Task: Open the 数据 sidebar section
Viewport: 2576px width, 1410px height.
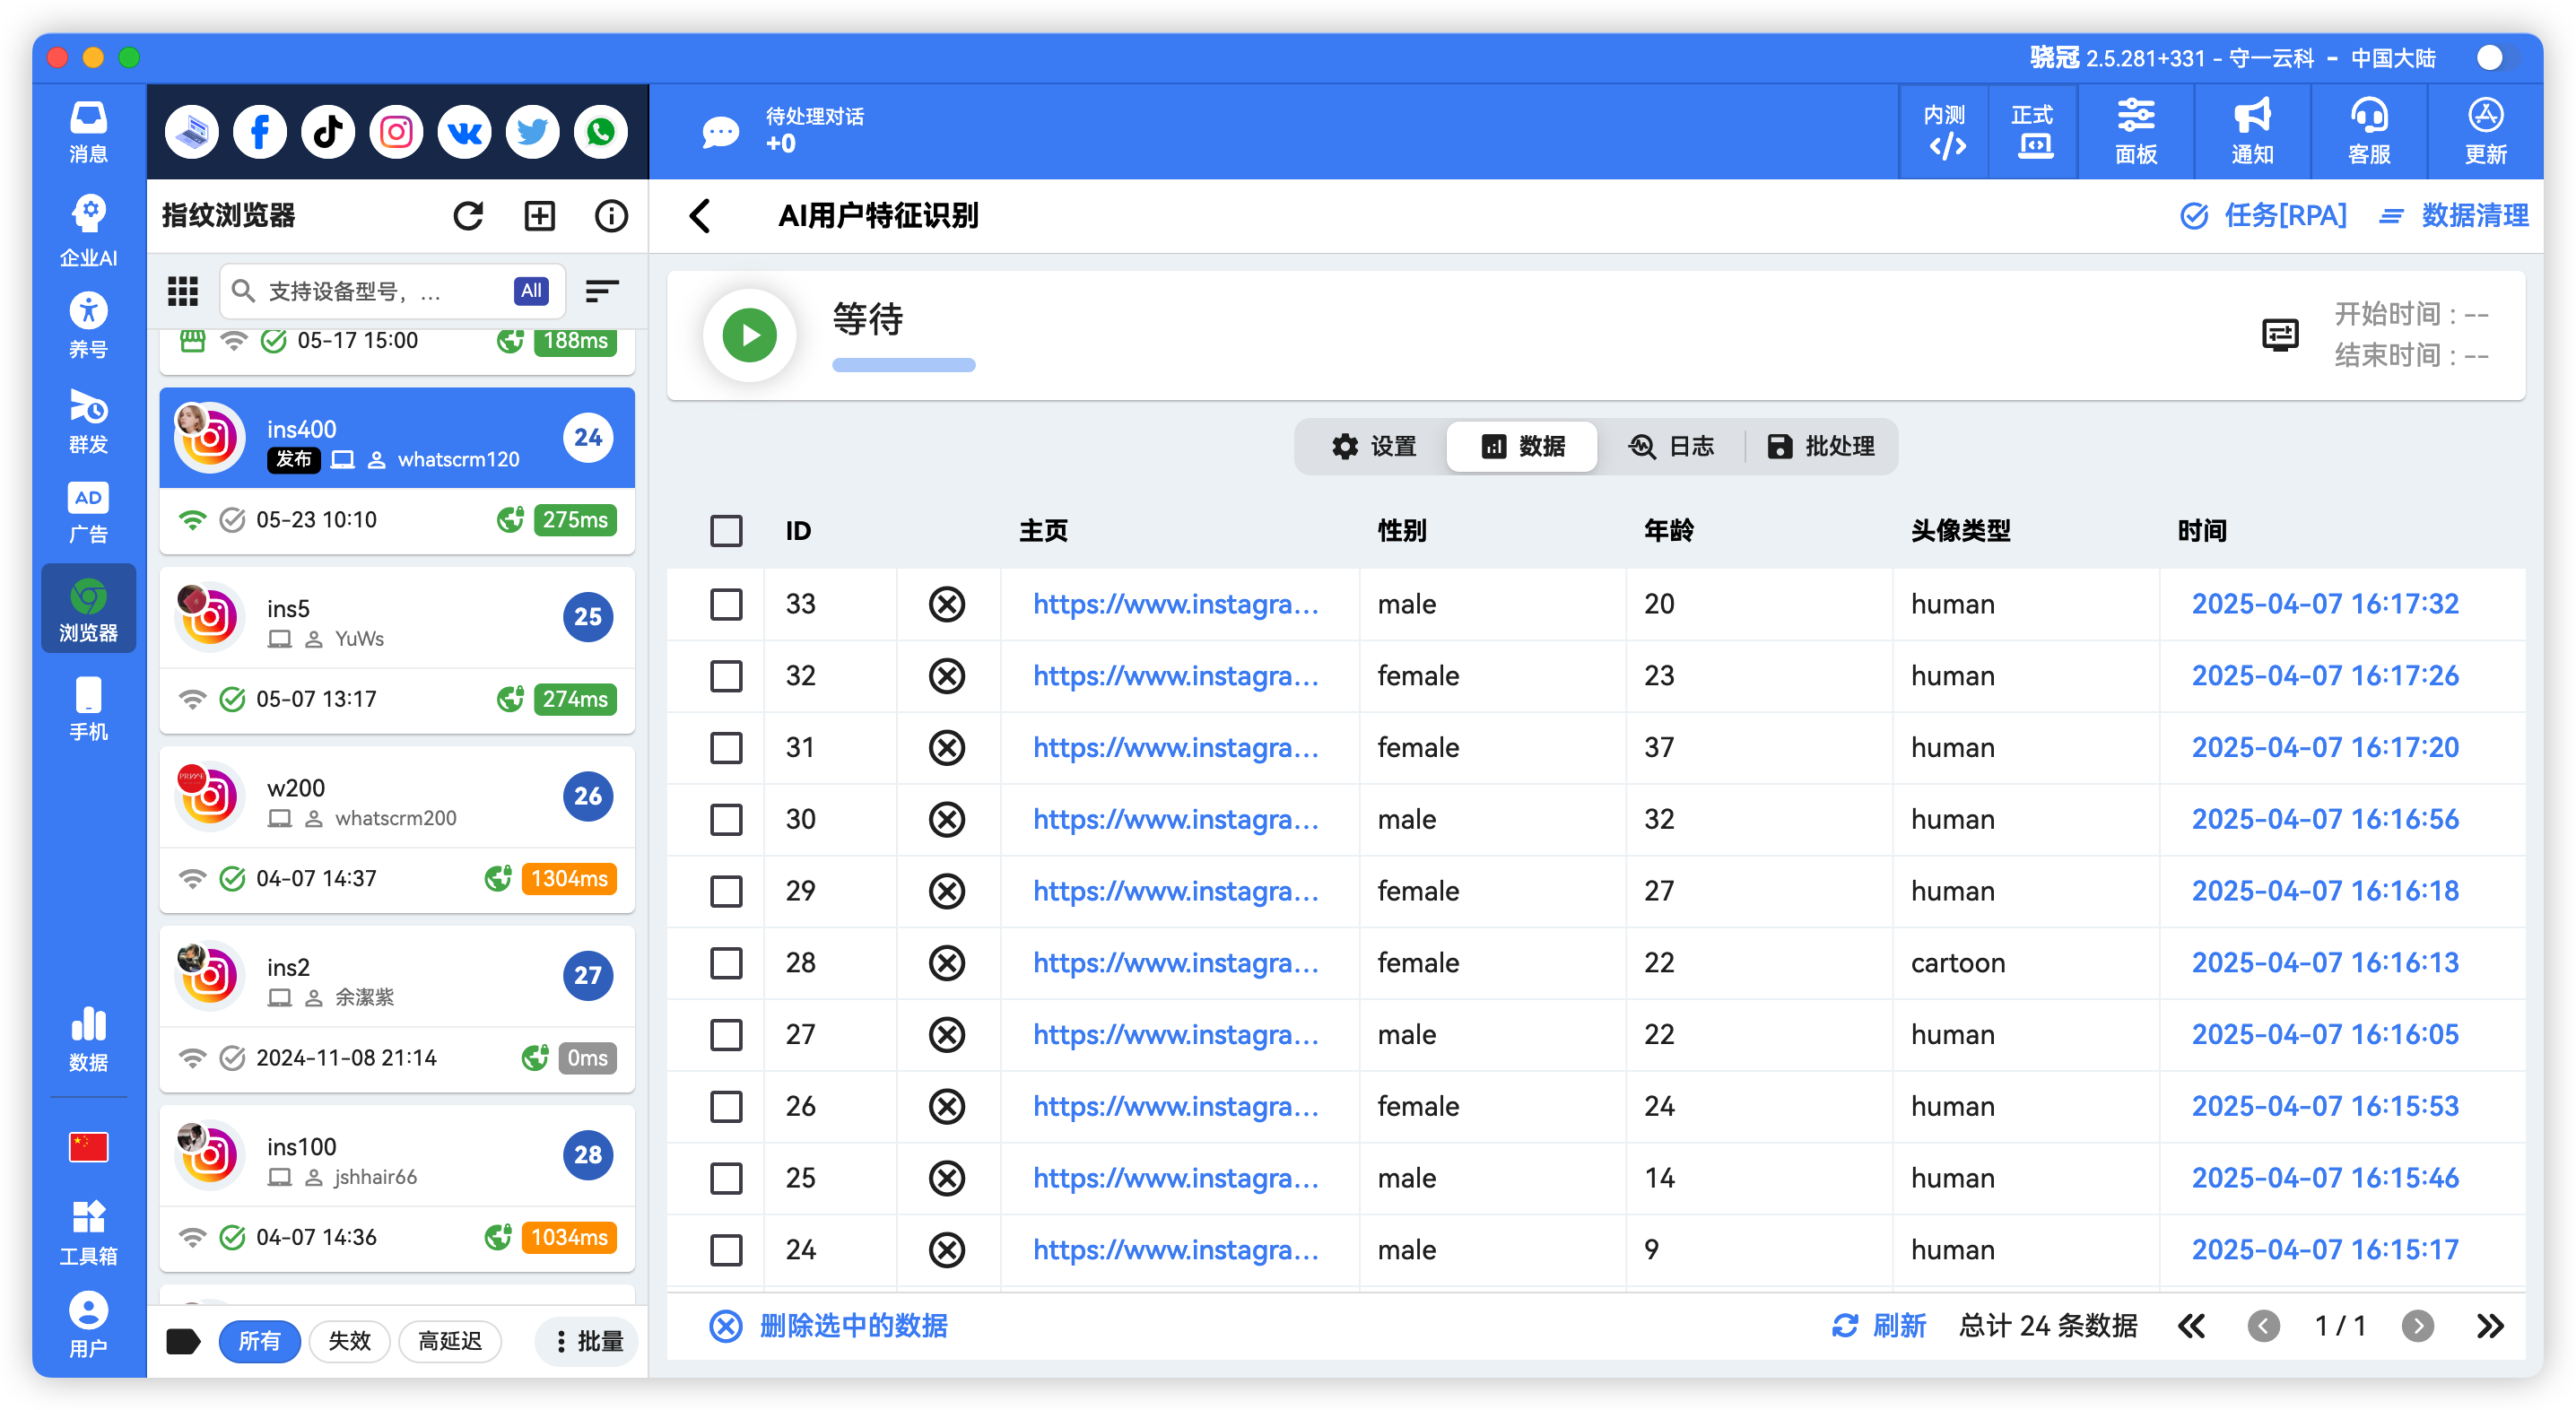Action: coord(88,1038)
